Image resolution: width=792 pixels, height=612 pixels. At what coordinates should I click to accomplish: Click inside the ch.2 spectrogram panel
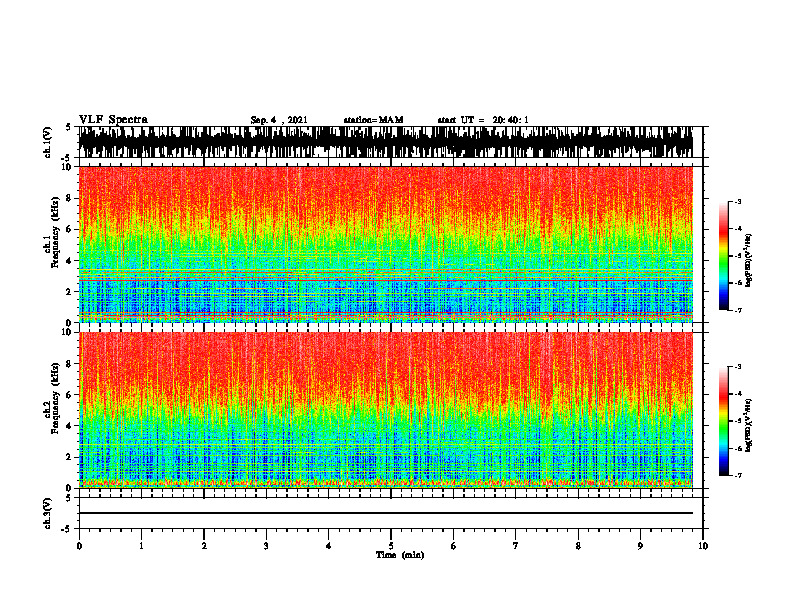click(386, 410)
